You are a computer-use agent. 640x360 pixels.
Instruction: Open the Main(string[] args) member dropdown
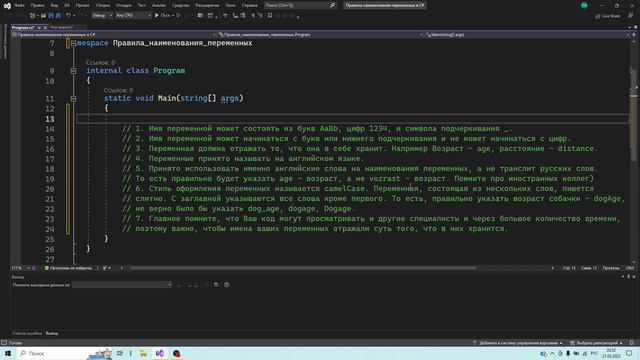[x=527, y=35]
